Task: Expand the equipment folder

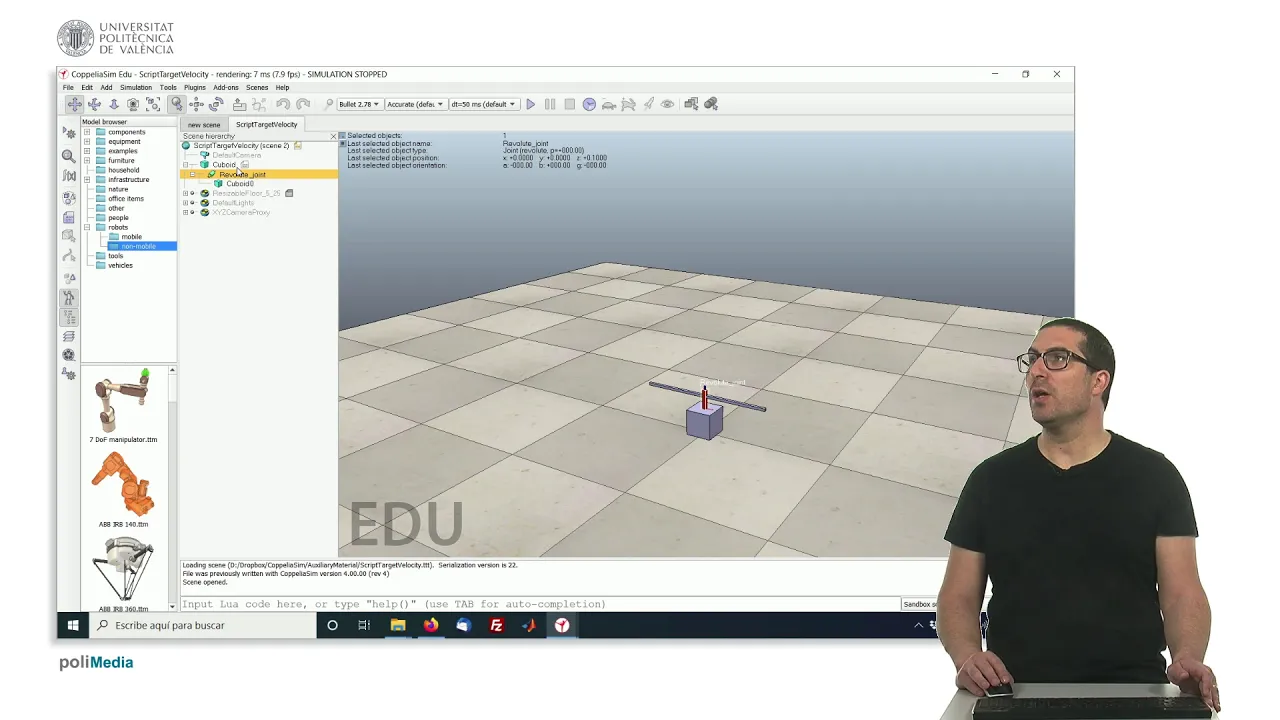Action: tap(87, 141)
